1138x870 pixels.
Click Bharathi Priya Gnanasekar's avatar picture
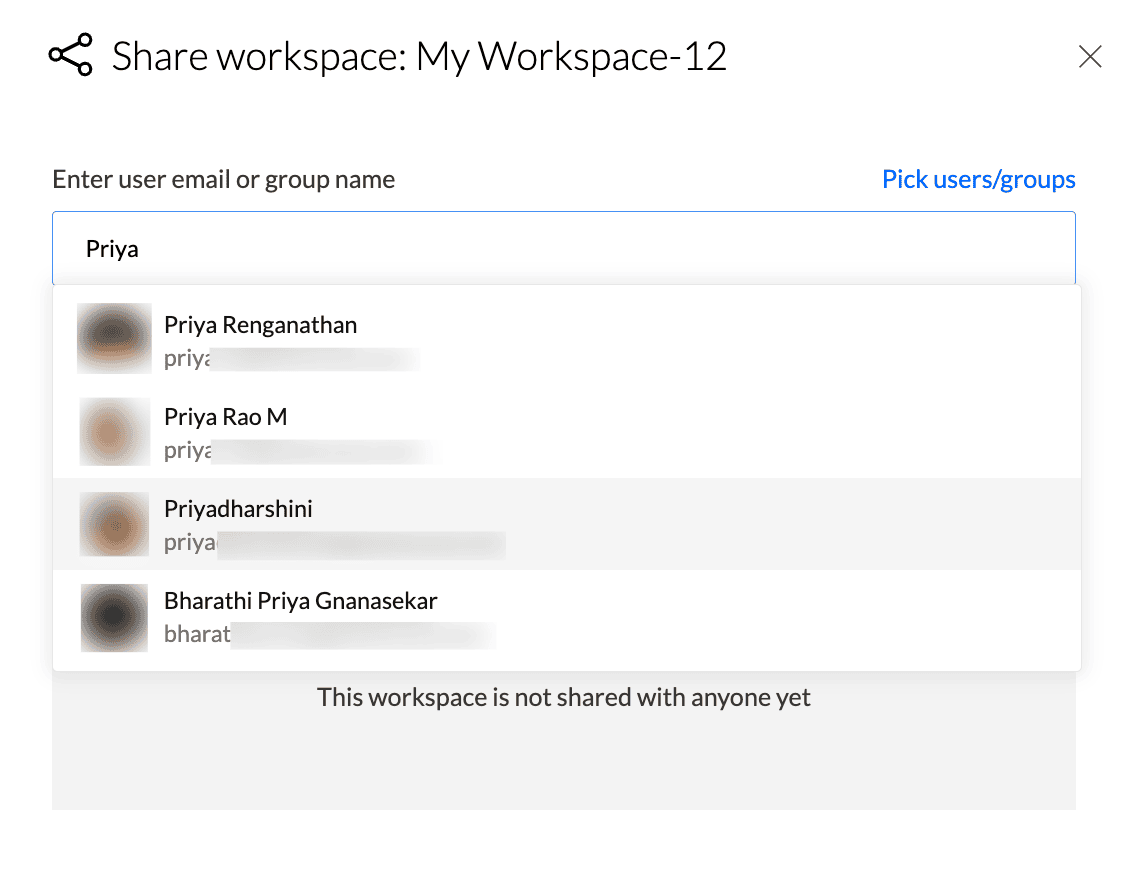point(114,617)
